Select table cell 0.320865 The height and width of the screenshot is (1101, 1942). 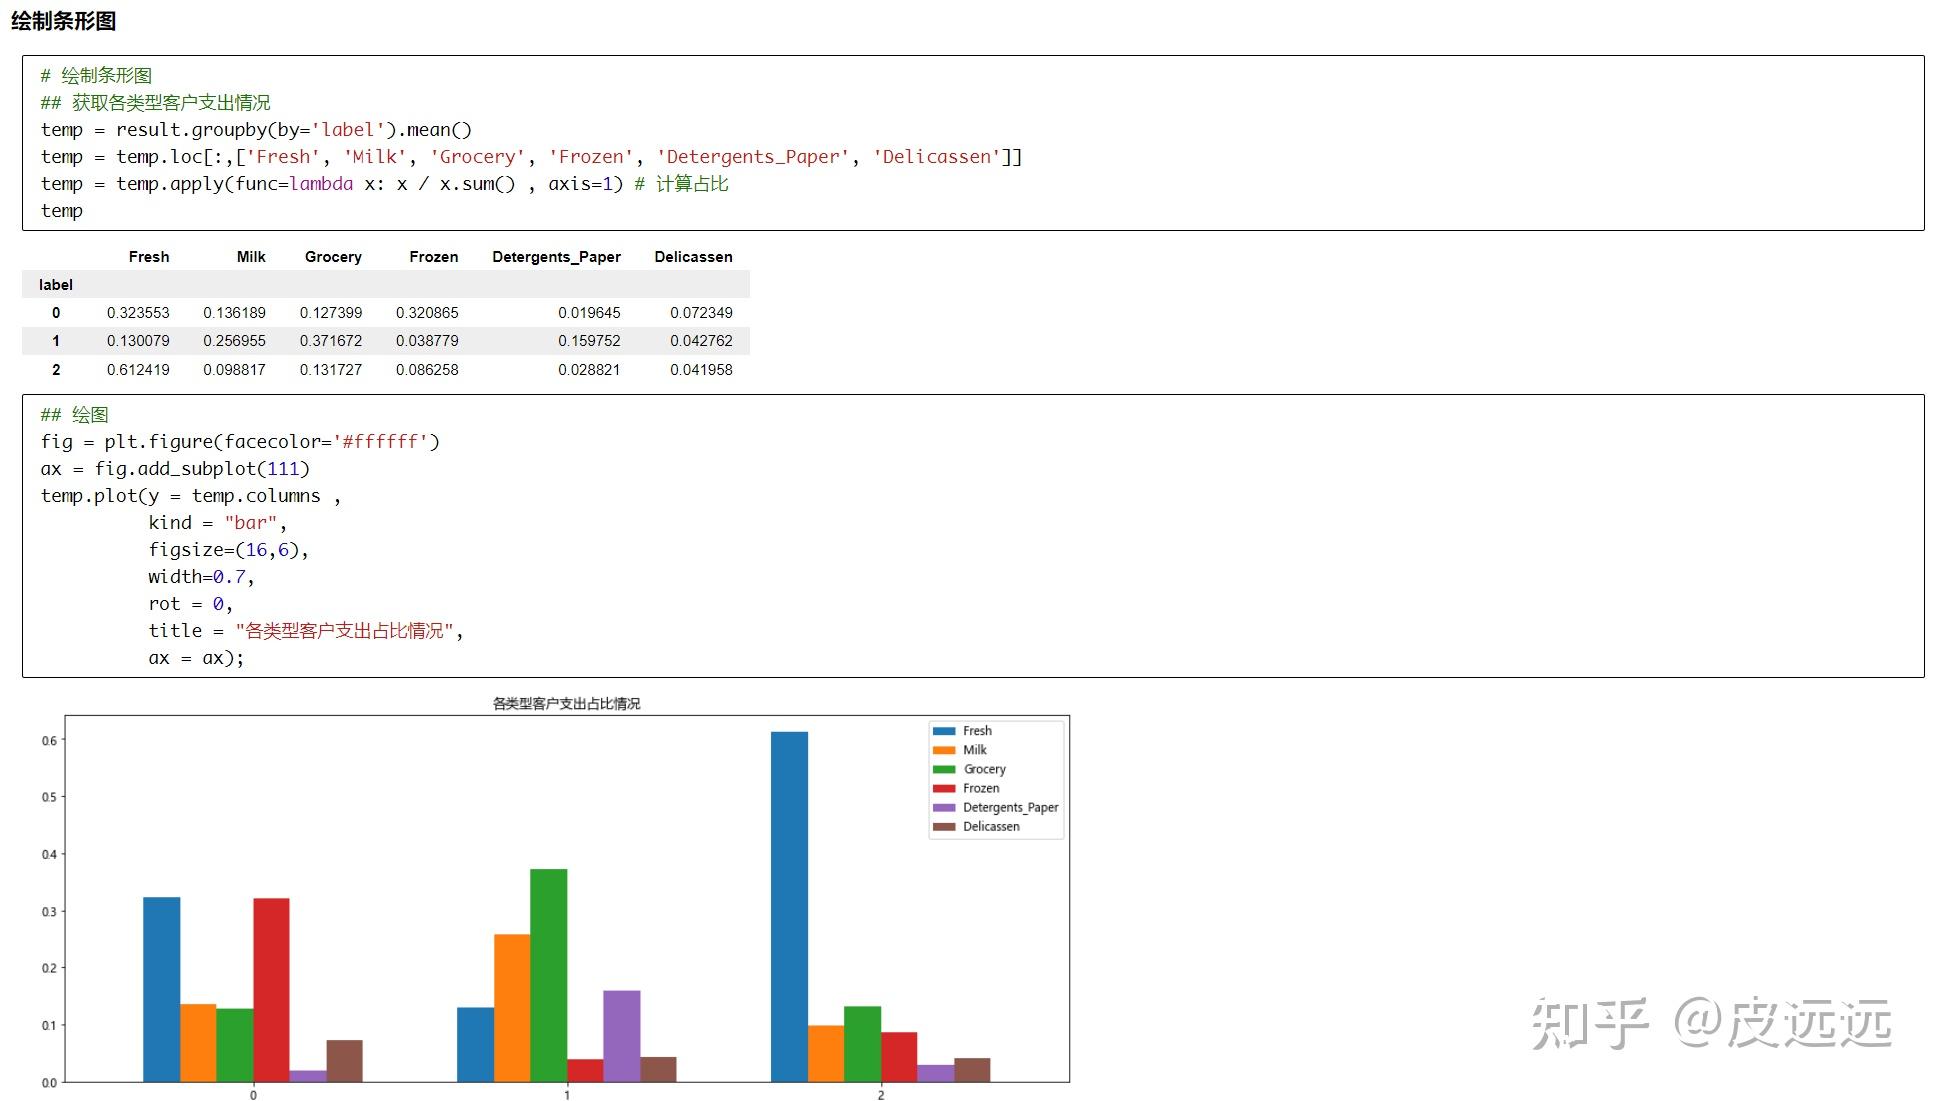click(427, 313)
